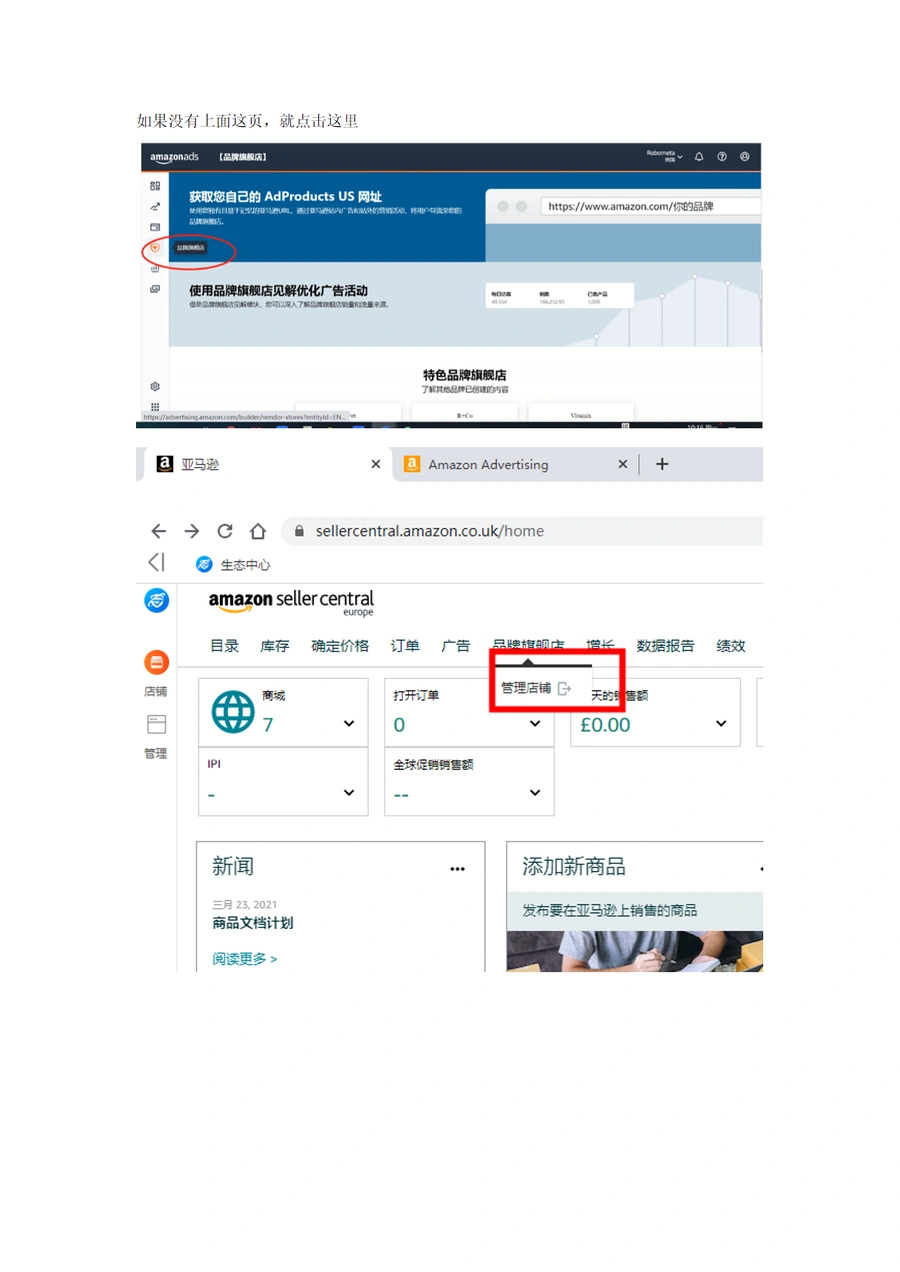900x1272 pixels.
Task: Expand the IPI card dropdown
Action: 349,793
